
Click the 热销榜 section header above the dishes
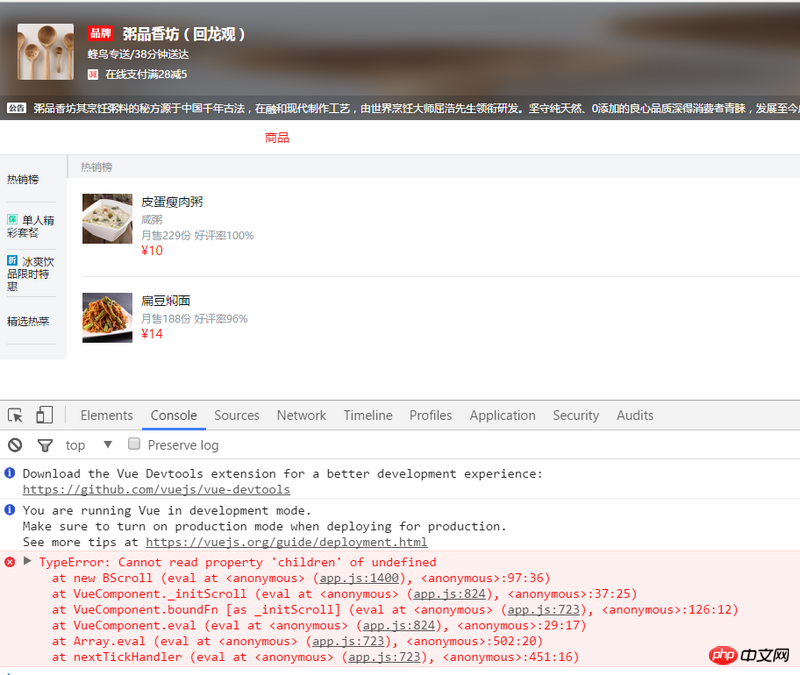pos(96,167)
